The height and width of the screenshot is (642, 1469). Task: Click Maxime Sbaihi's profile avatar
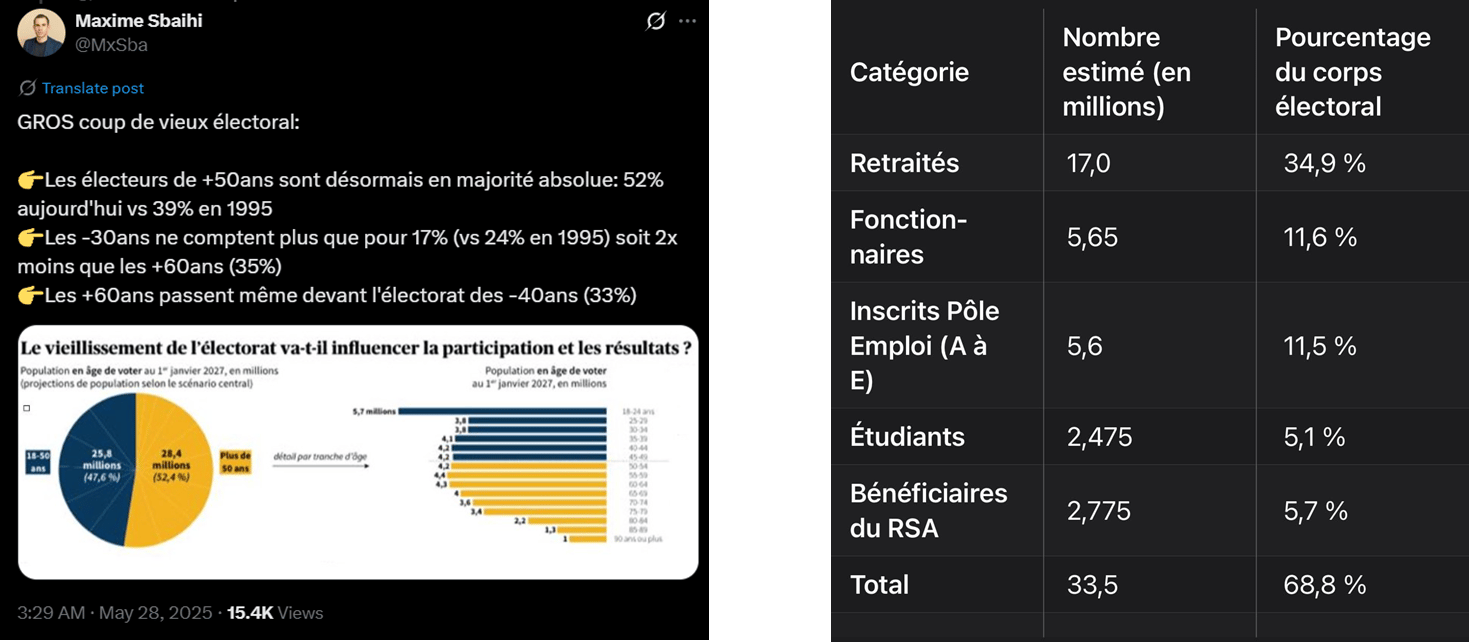(42, 33)
